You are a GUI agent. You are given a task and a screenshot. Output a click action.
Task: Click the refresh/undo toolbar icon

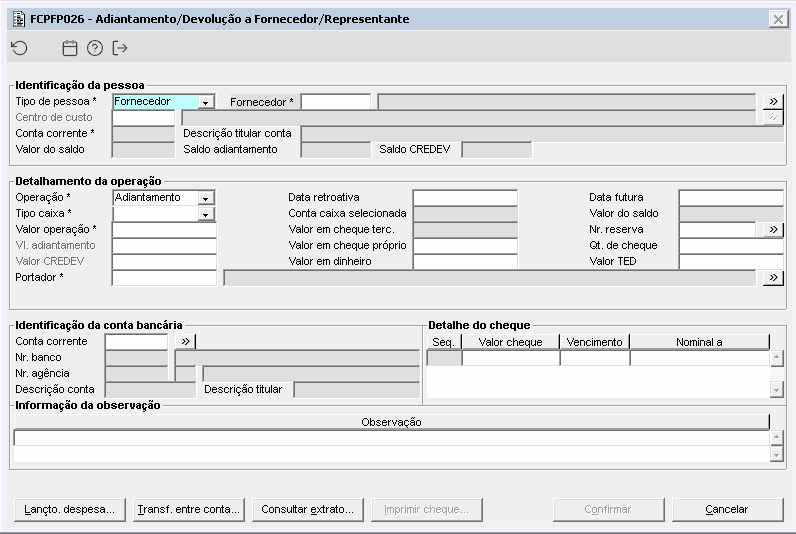click(x=19, y=48)
